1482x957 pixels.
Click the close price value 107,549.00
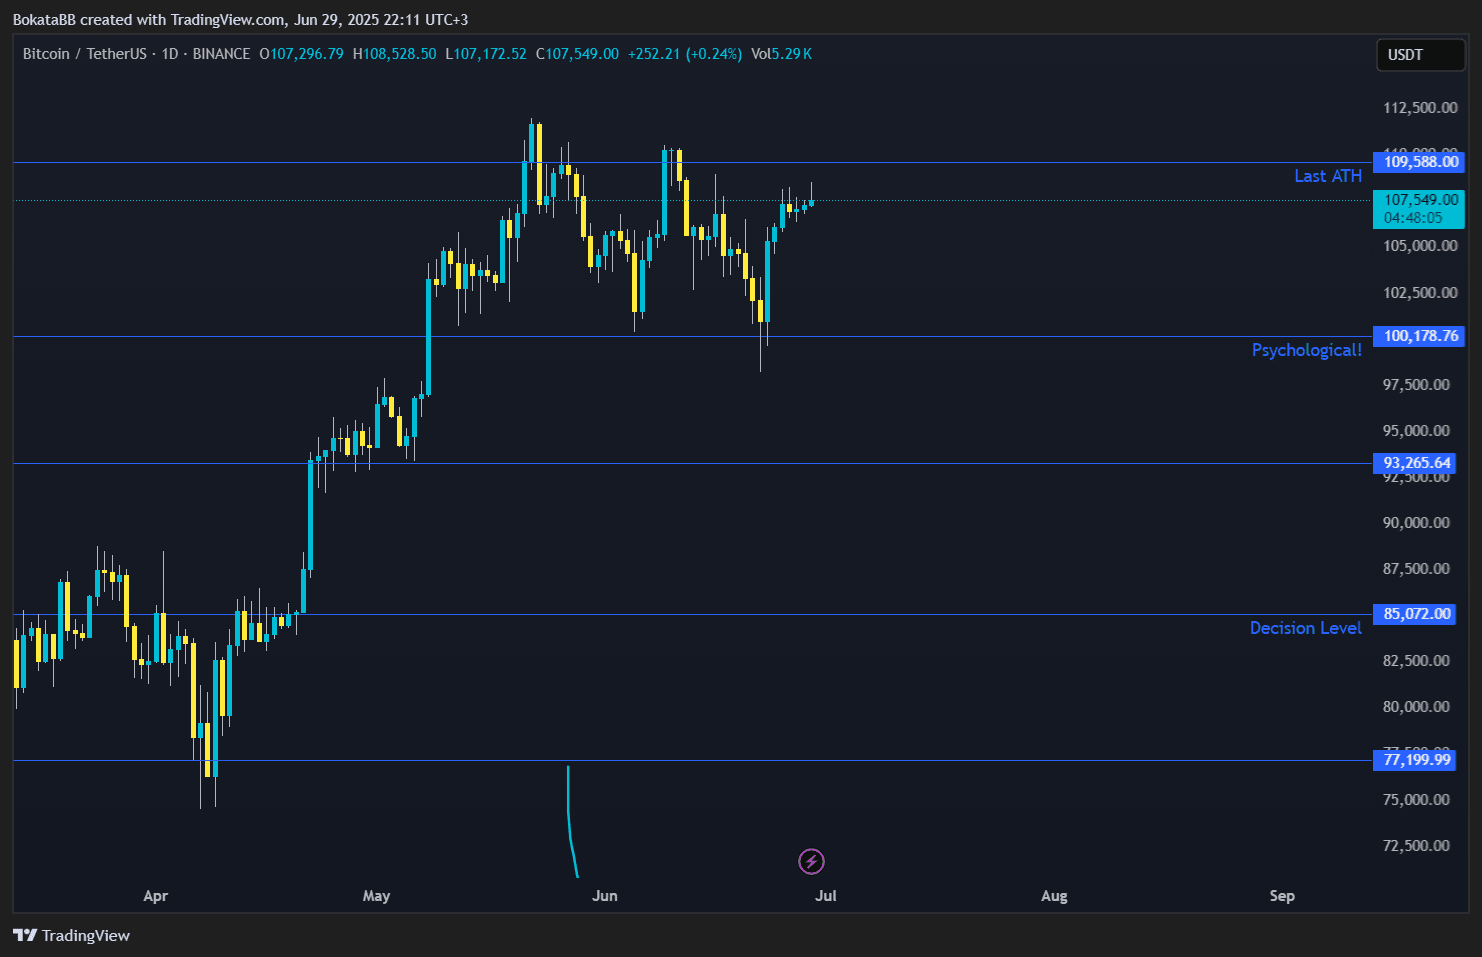click(582, 54)
